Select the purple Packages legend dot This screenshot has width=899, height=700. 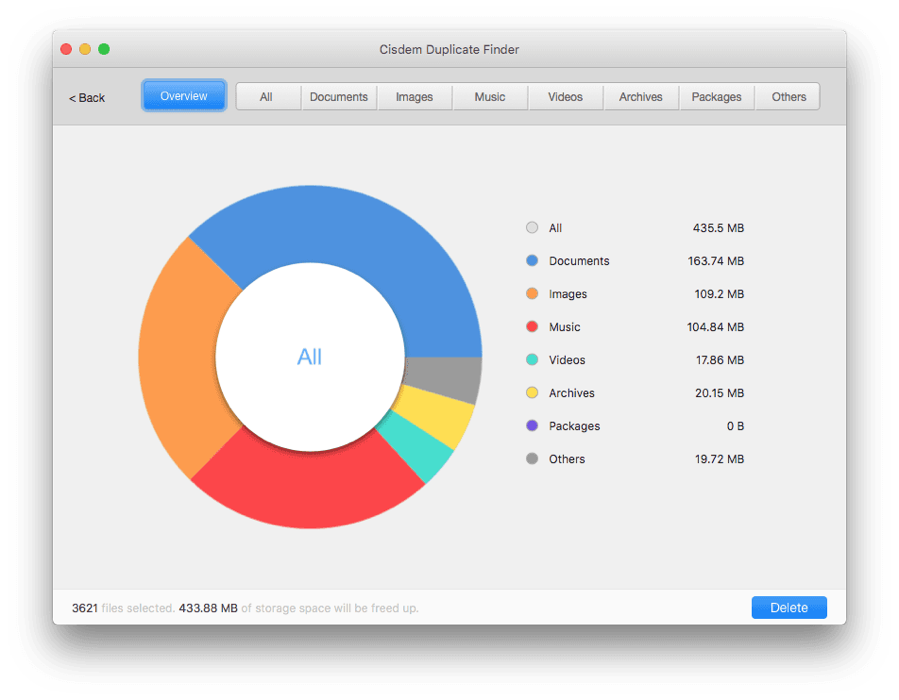(x=532, y=426)
